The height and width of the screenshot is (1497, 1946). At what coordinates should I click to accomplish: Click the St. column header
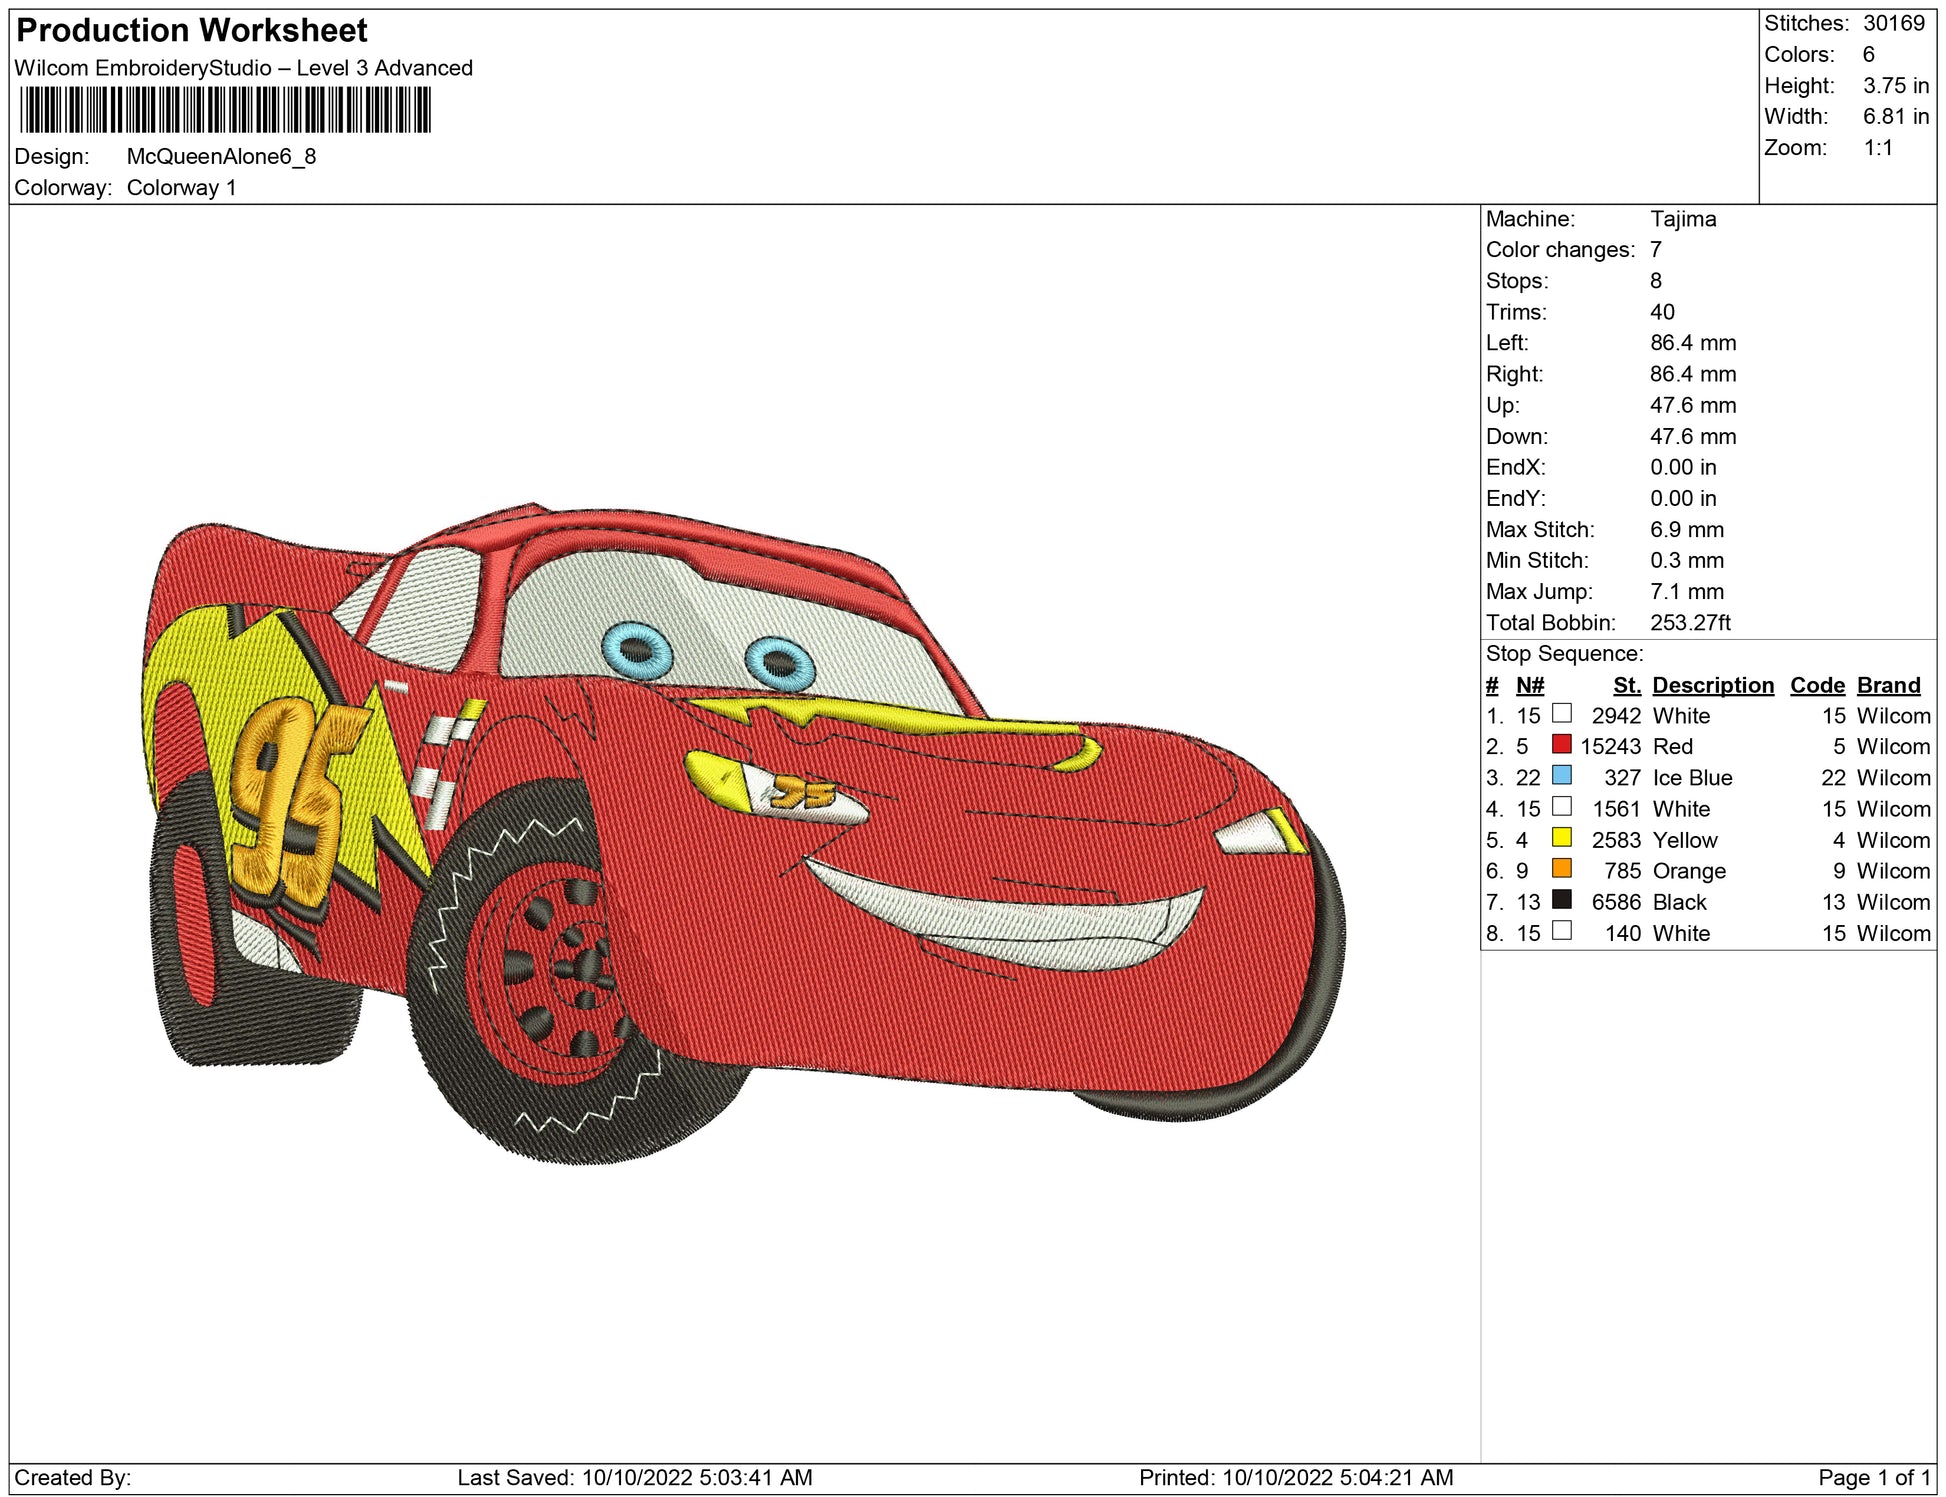click(1626, 685)
